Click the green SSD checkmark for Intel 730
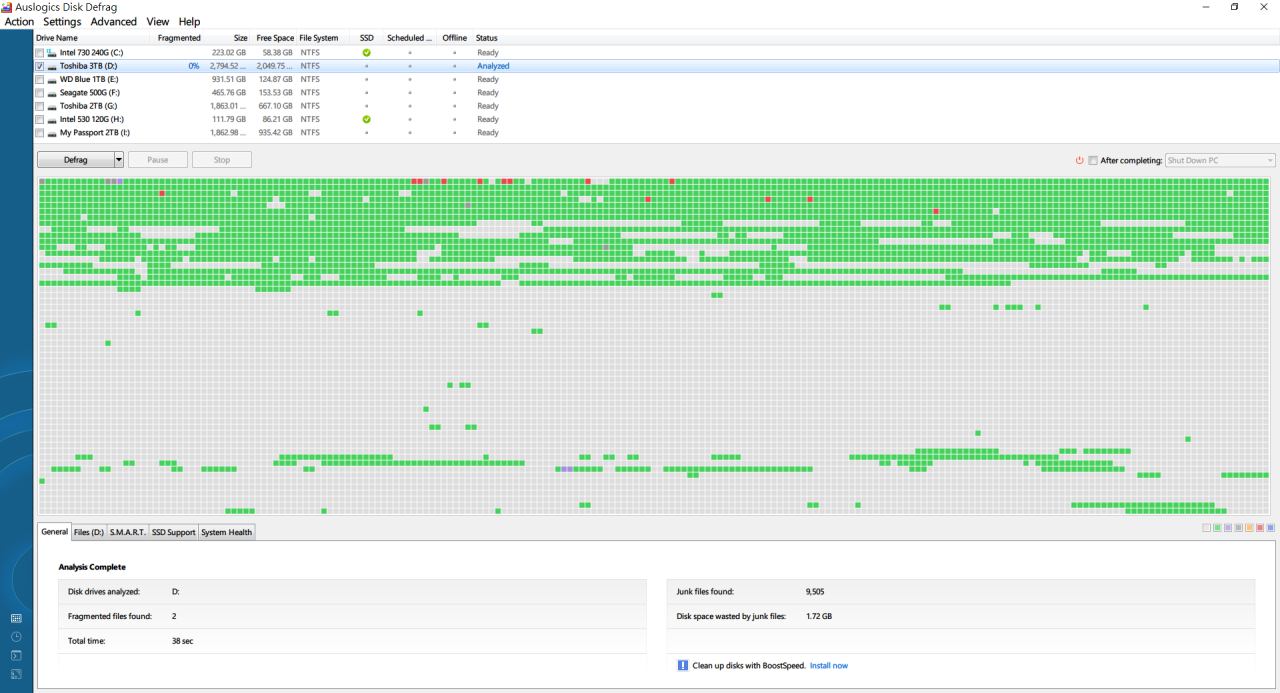Image resolution: width=1280 pixels, height=693 pixels. click(366, 52)
